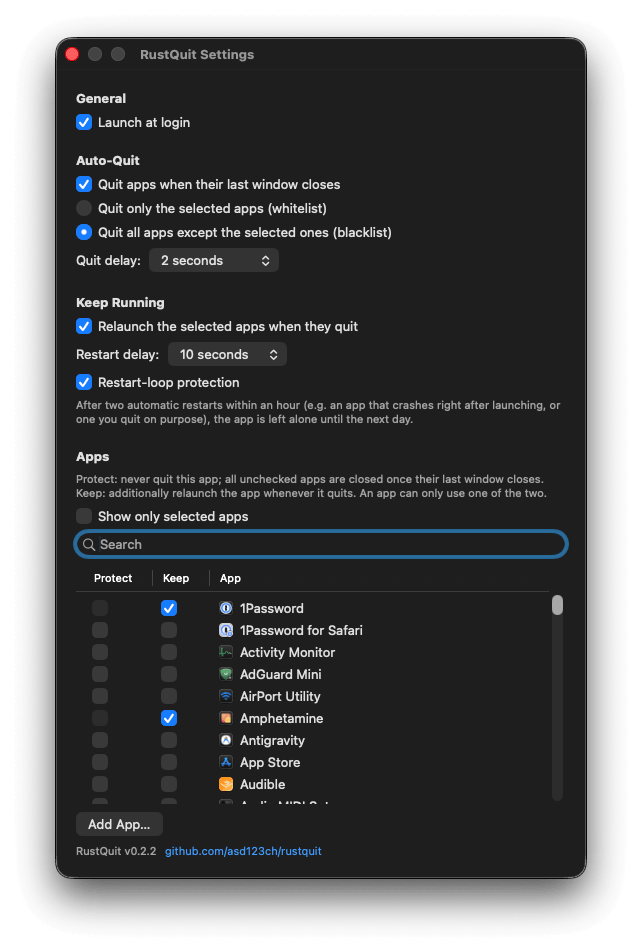Click the AirPort Utility wifi icon
The width and height of the screenshot is (642, 952).
coord(226,696)
